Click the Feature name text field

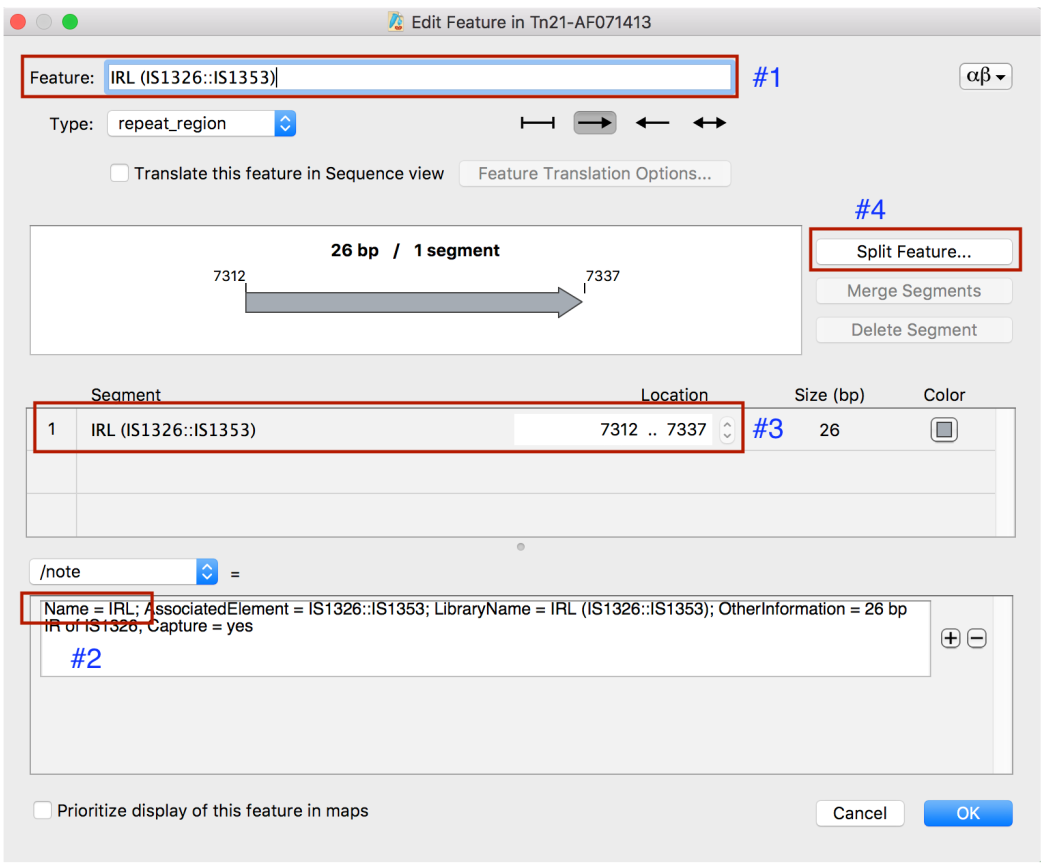tap(420, 78)
